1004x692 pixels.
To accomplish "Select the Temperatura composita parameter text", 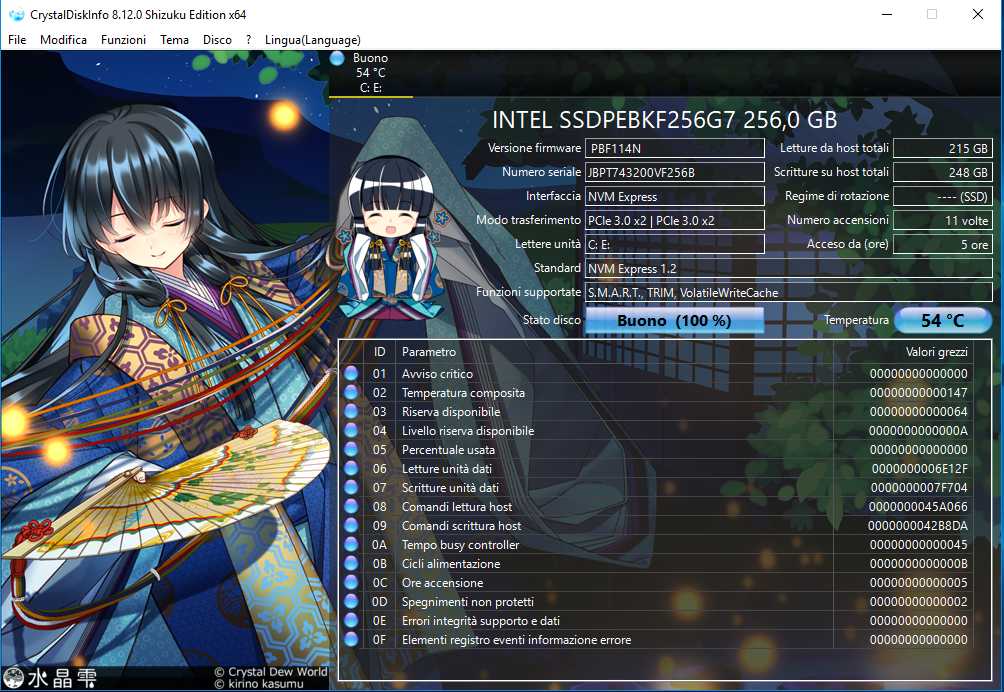I will tap(463, 393).
